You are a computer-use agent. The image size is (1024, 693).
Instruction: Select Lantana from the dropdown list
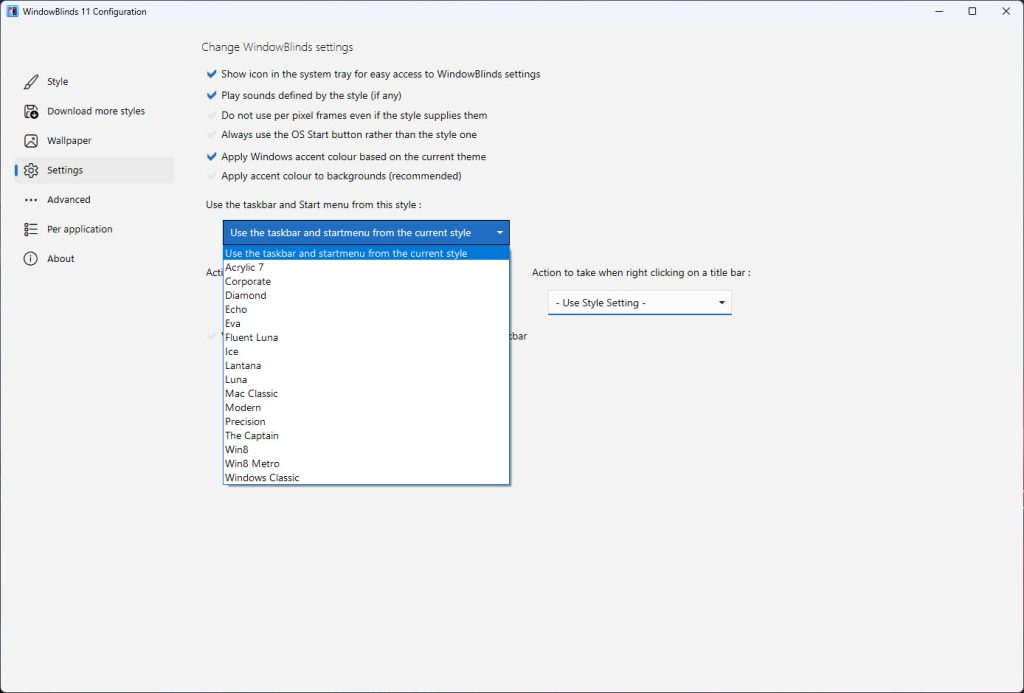coord(366,366)
